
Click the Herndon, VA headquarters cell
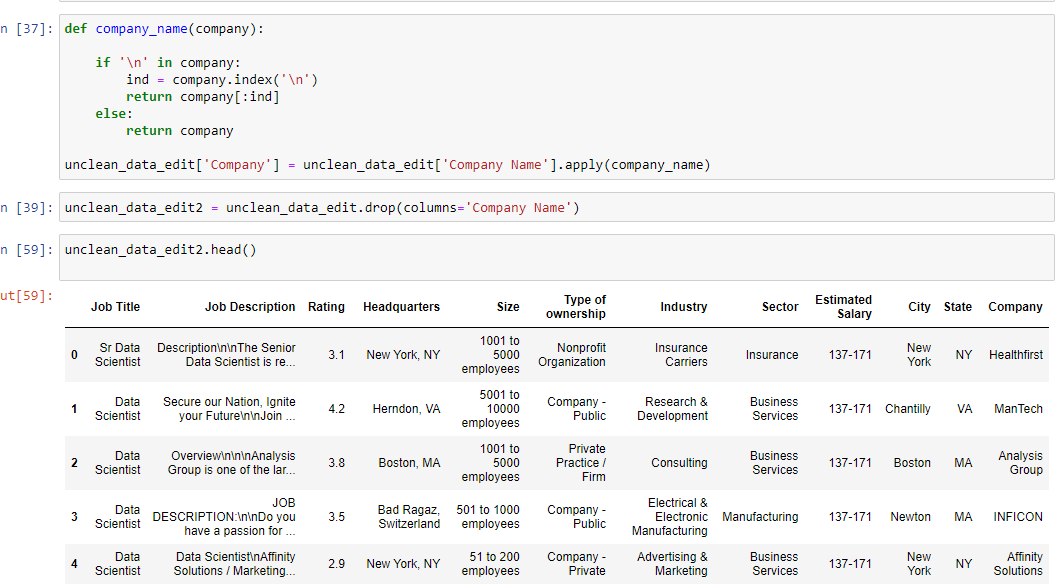(x=406, y=408)
